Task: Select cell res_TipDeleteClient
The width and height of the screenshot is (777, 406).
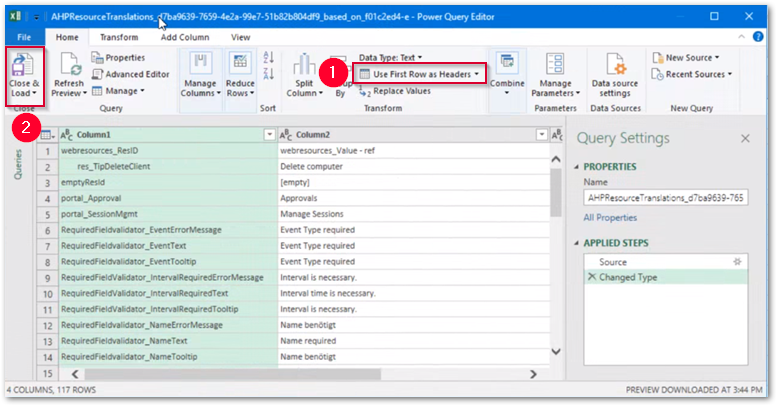Action: tap(168, 167)
